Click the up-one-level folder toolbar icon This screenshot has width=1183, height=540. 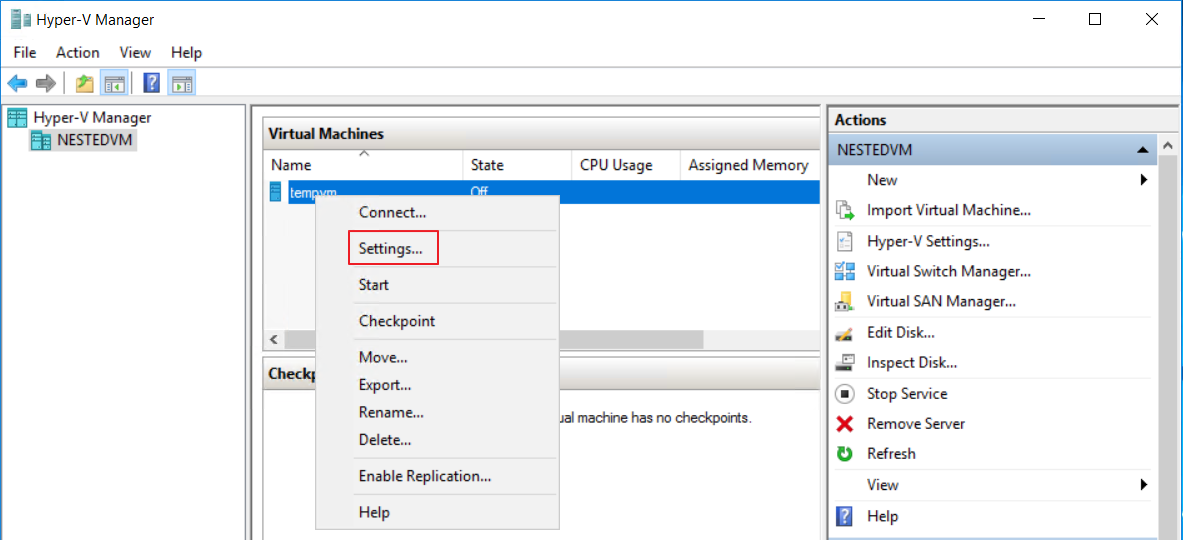(x=85, y=83)
